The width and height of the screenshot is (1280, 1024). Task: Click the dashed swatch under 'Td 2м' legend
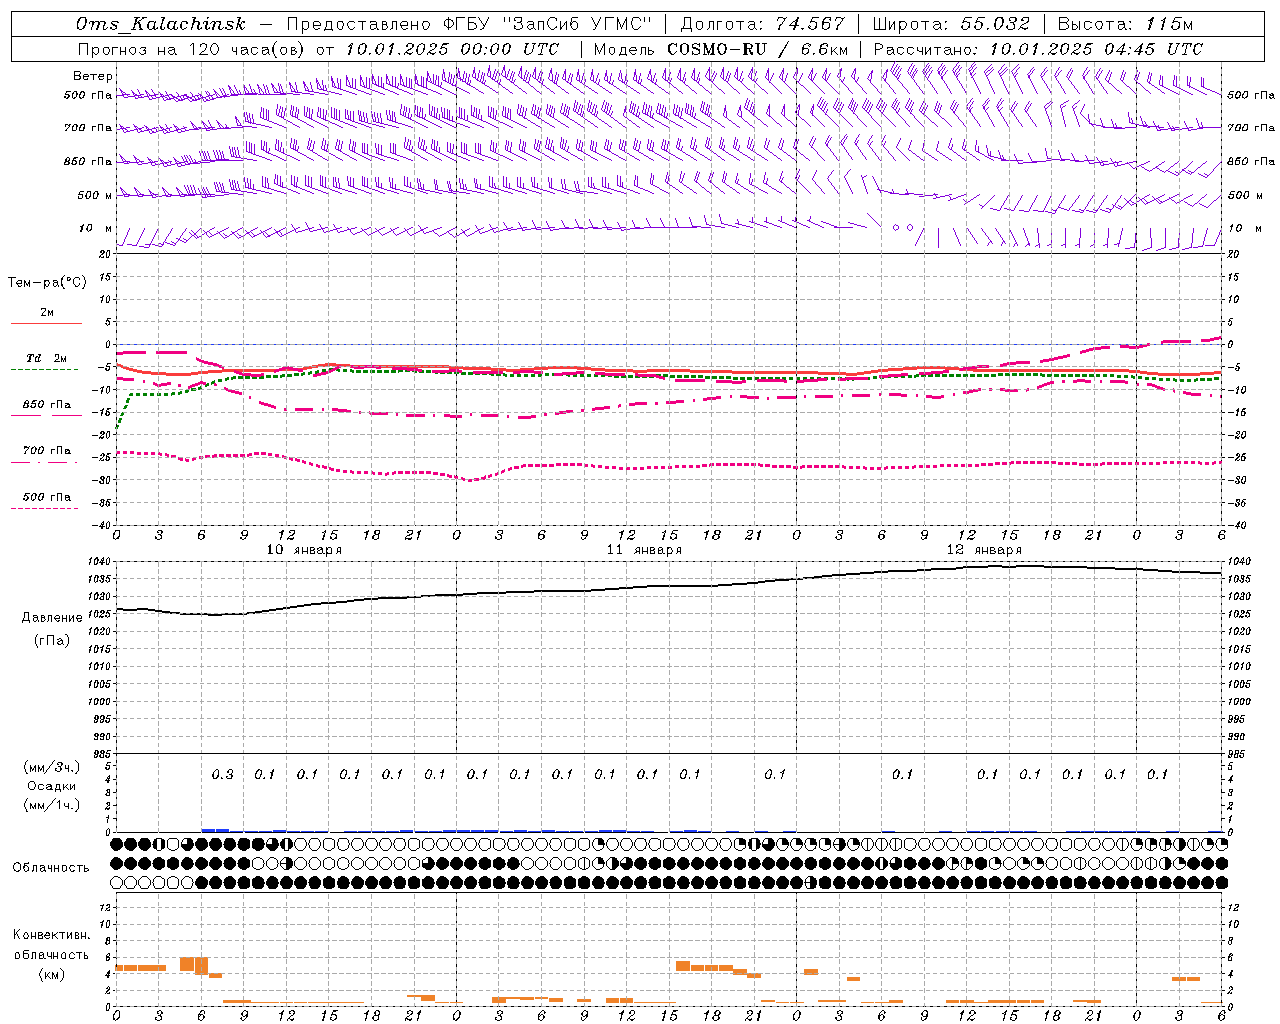click(x=45, y=370)
